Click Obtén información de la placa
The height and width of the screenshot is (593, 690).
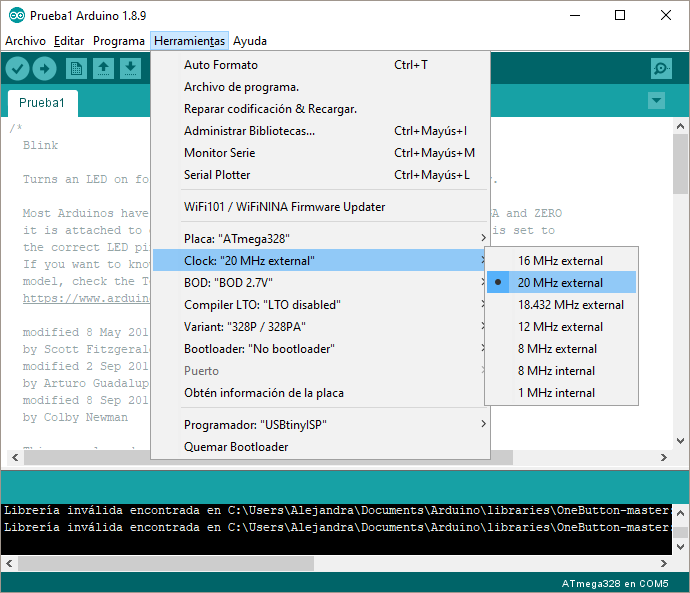(x=320, y=392)
